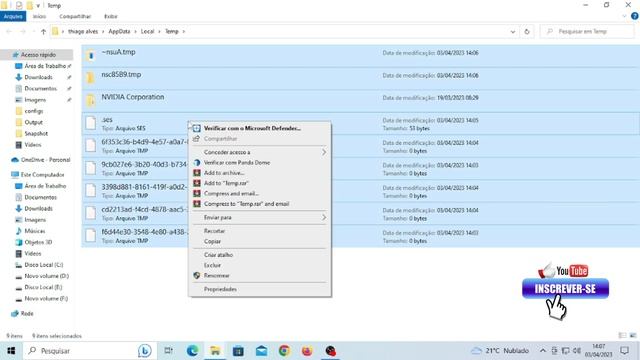This screenshot has width=640, height=360.
Task: Choose Copiar in context menu
Action: coord(260,241)
